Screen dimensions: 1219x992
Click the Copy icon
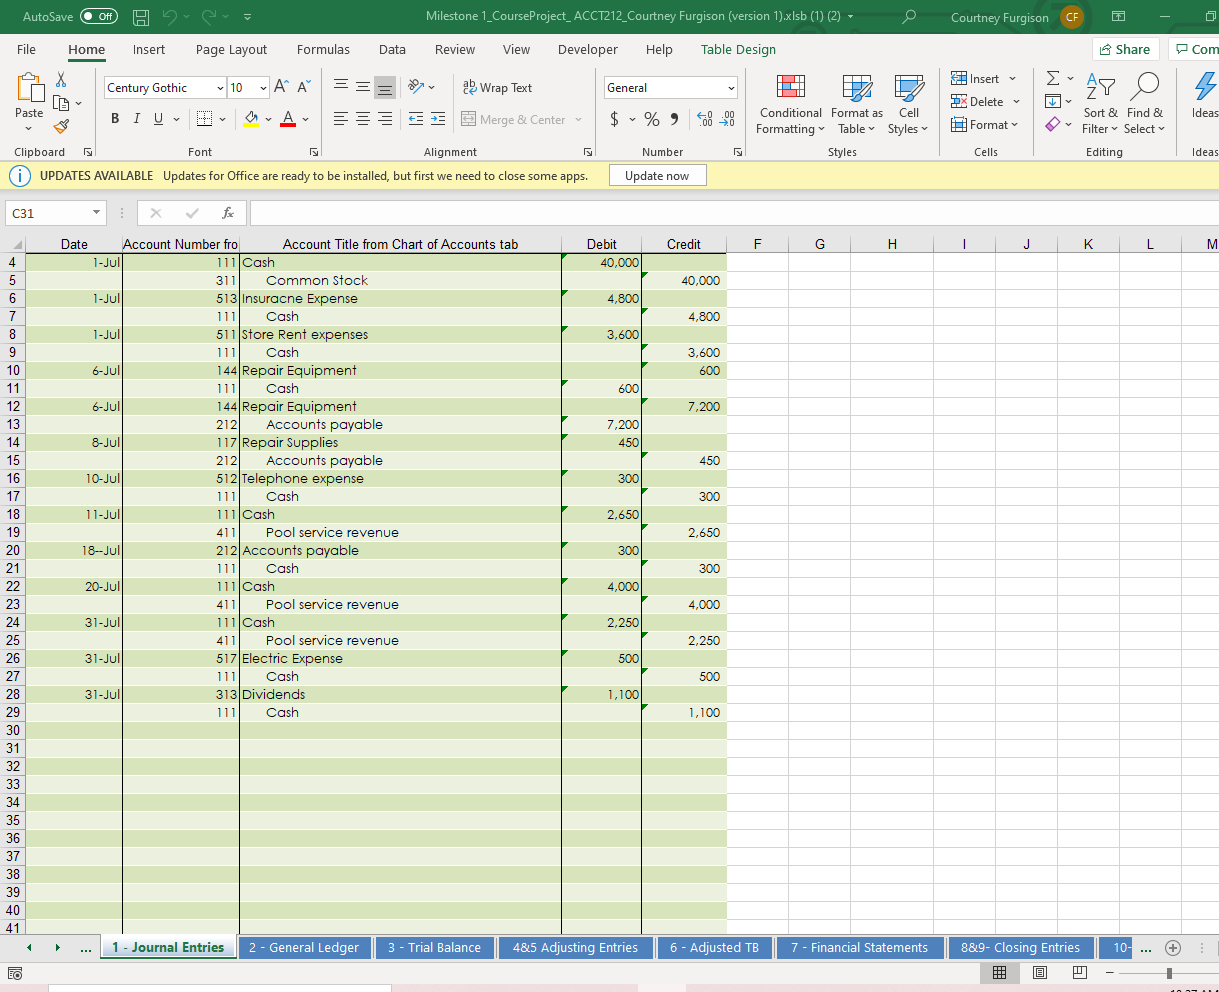click(x=61, y=102)
